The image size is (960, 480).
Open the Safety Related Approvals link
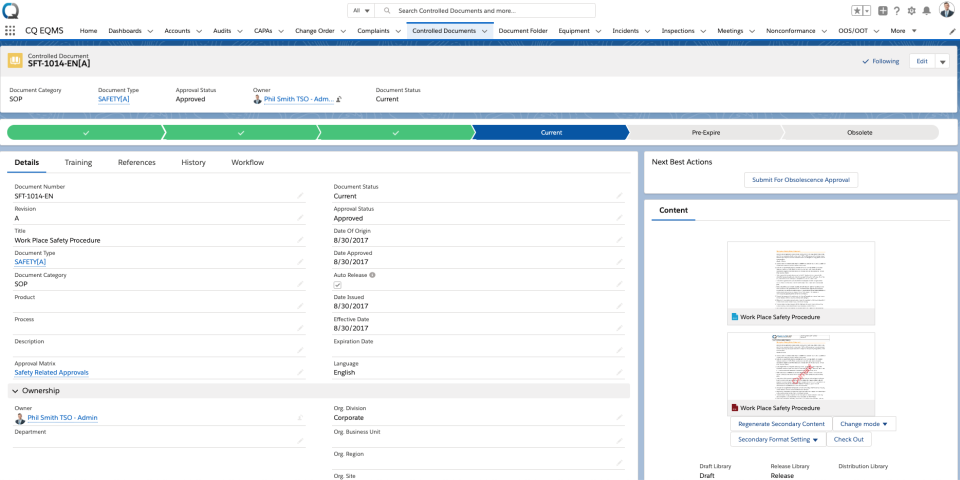coord(51,373)
